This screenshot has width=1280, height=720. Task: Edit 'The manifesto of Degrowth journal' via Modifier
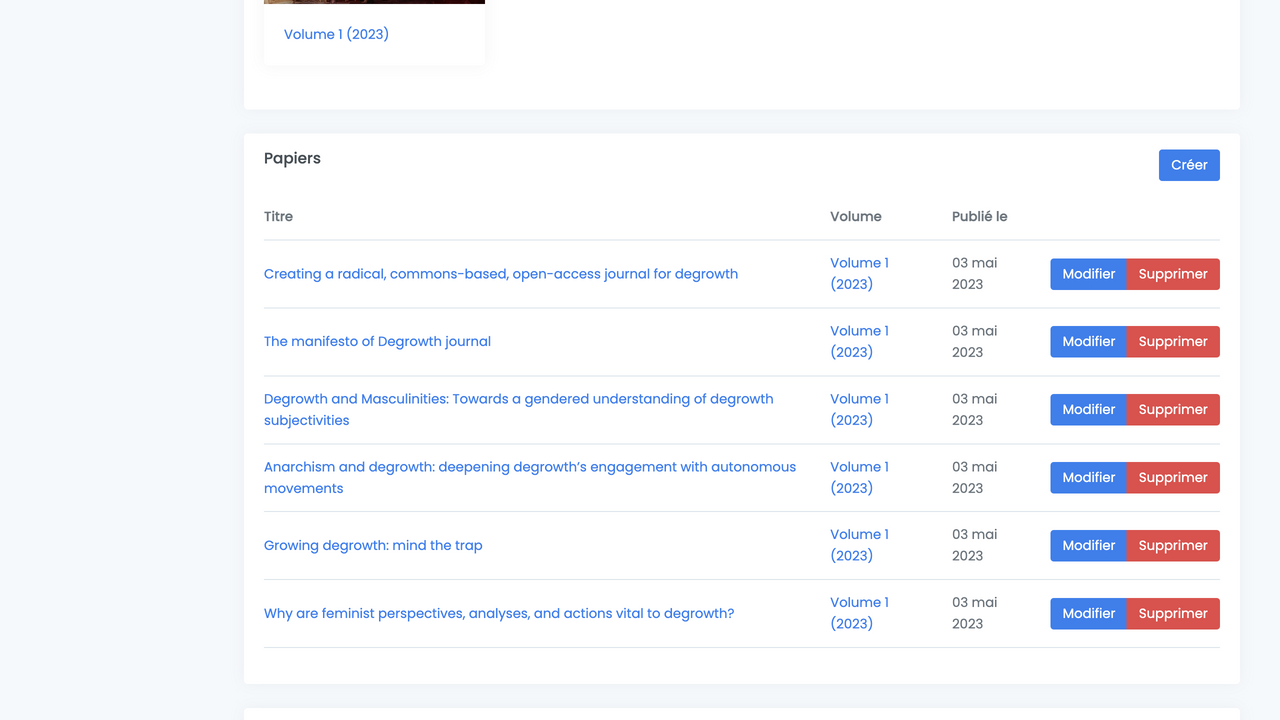(1088, 342)
